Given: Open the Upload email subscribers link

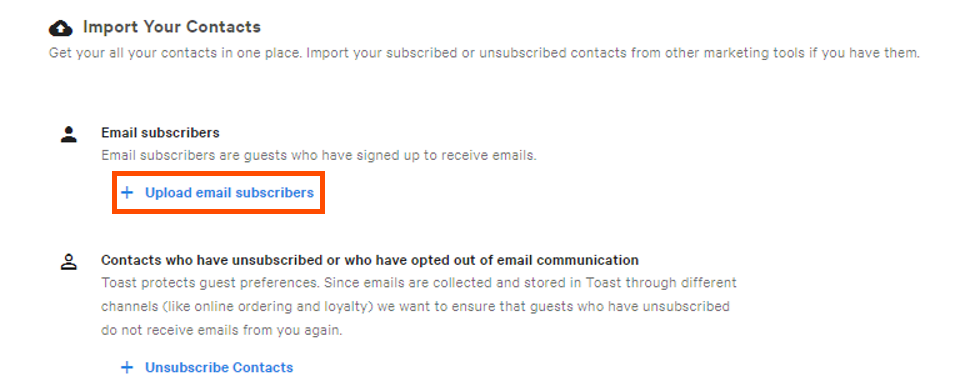Looking at the screenshot, I should pos(229,193).
